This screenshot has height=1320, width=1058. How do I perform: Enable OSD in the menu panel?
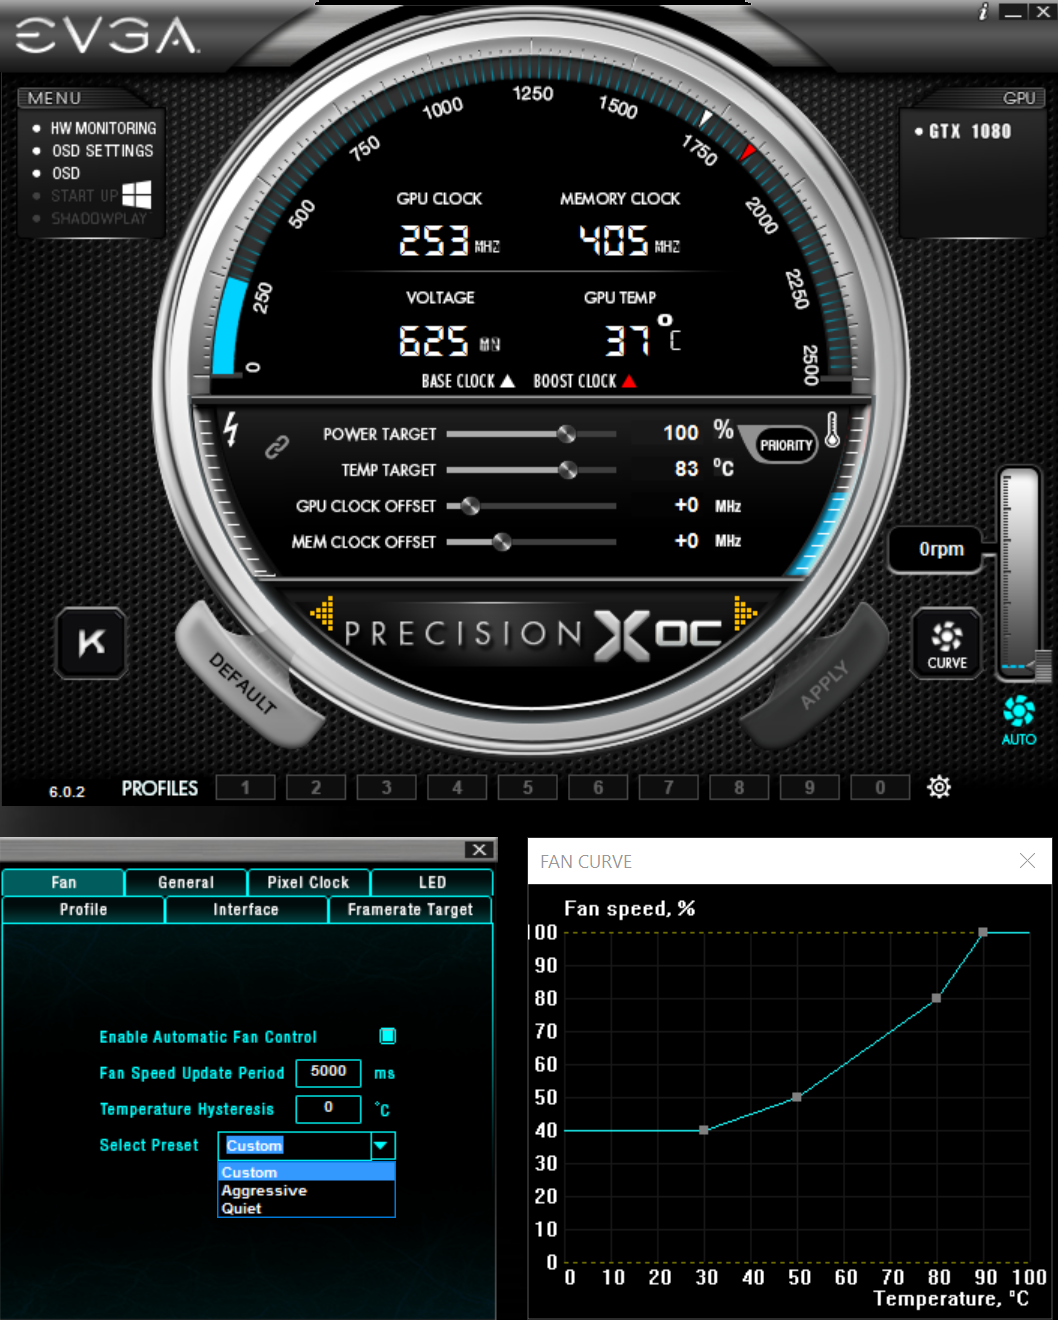point(66,173)
